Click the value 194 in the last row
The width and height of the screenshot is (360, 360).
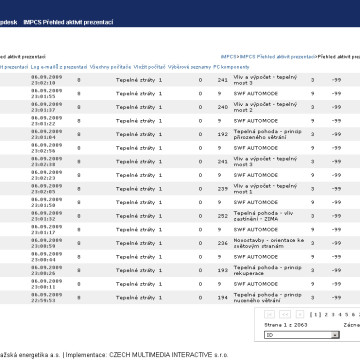point(223,298)
